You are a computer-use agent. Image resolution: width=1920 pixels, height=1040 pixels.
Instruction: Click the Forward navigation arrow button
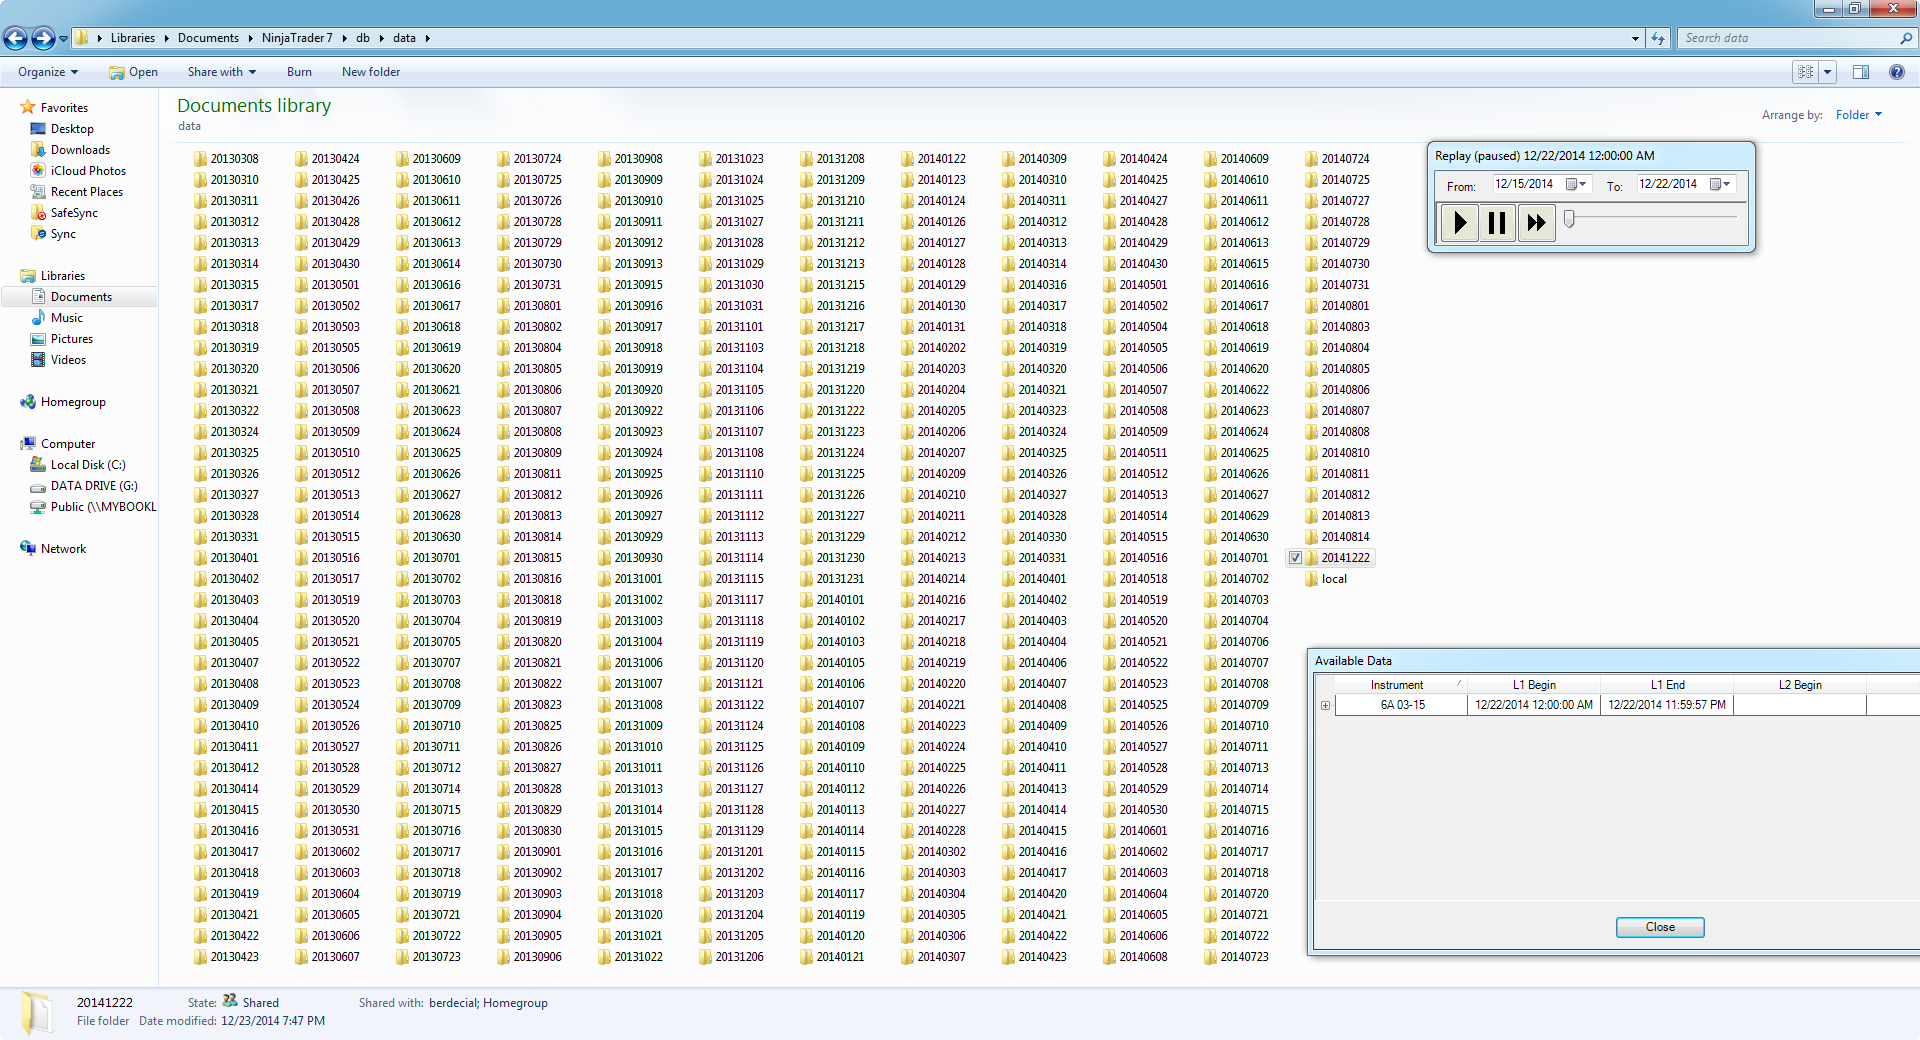[43, 38]
